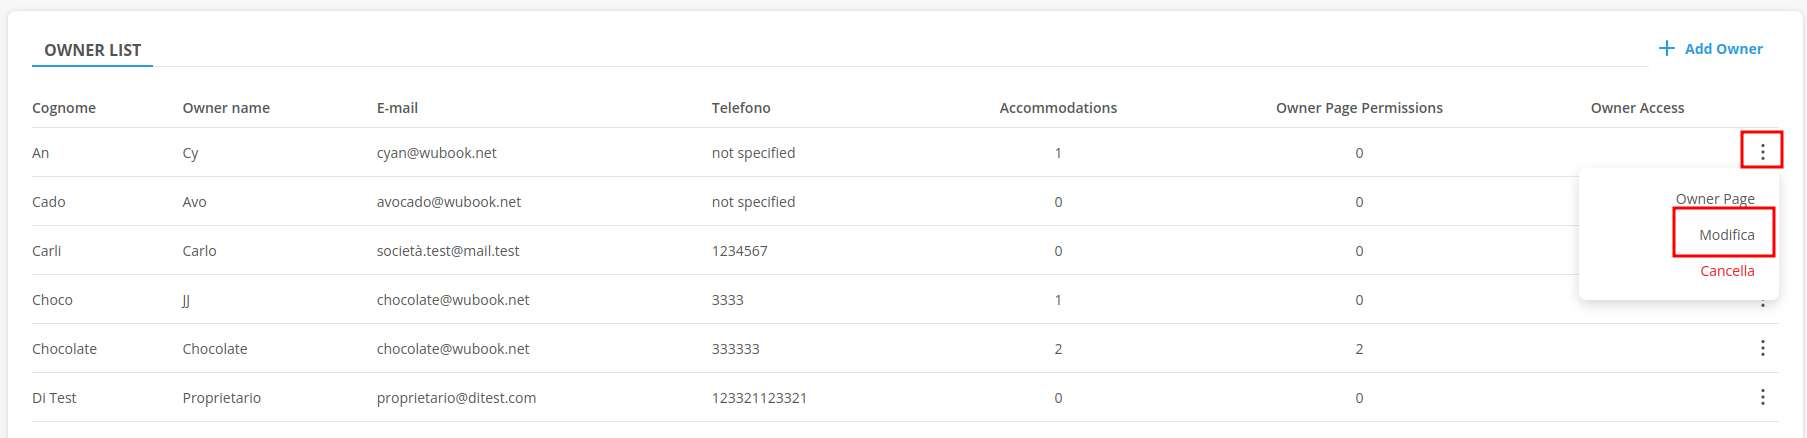Click the Telefono column header
Viewport: 1807px width, 438px height.
click(x=741, y=108)
